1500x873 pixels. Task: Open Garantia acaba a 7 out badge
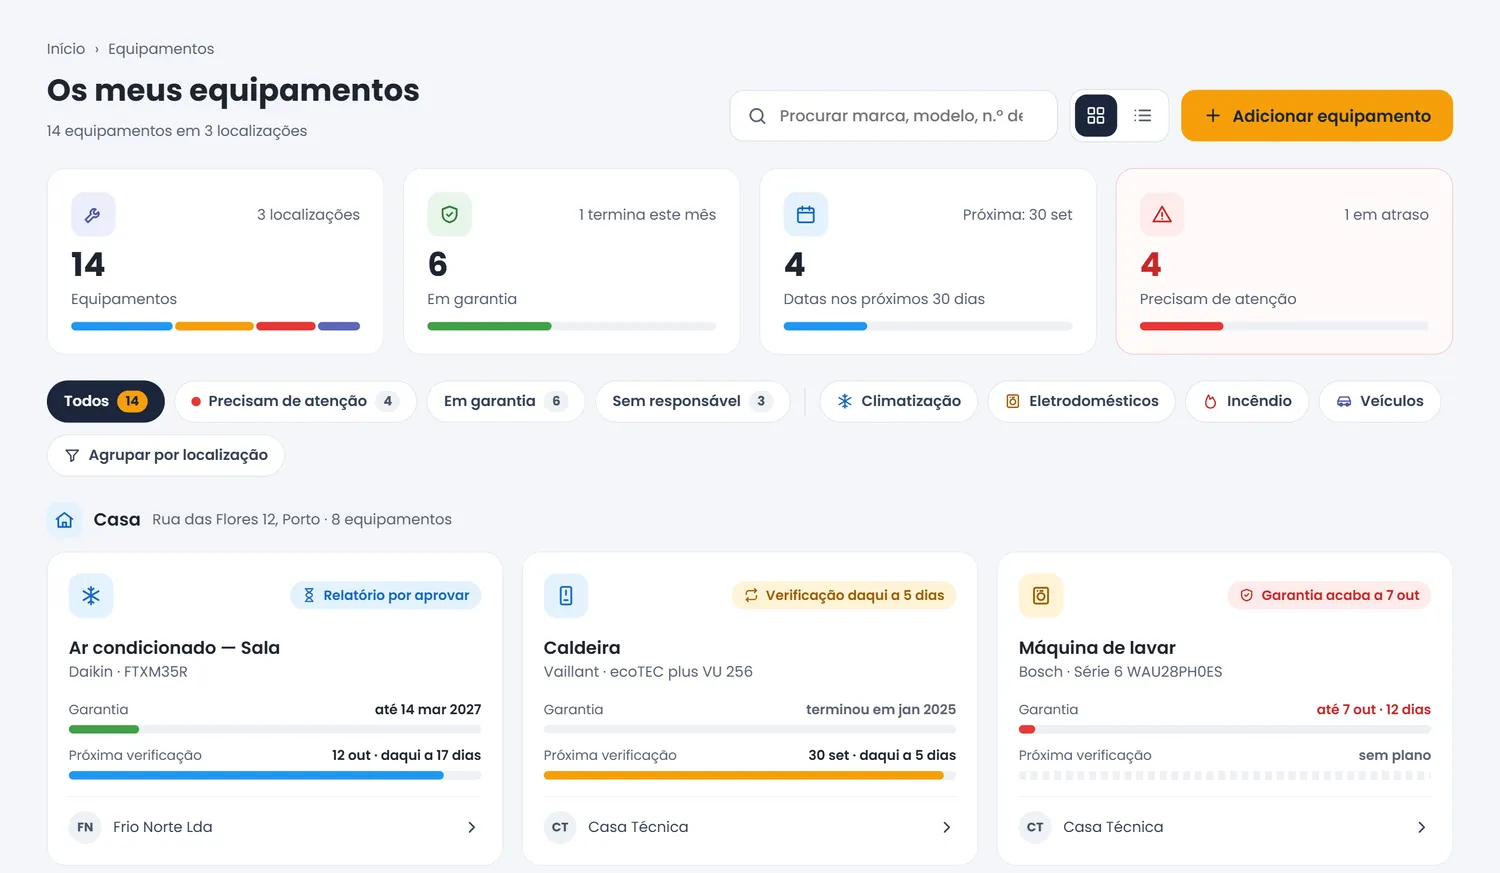click(x=1329, y=595)
